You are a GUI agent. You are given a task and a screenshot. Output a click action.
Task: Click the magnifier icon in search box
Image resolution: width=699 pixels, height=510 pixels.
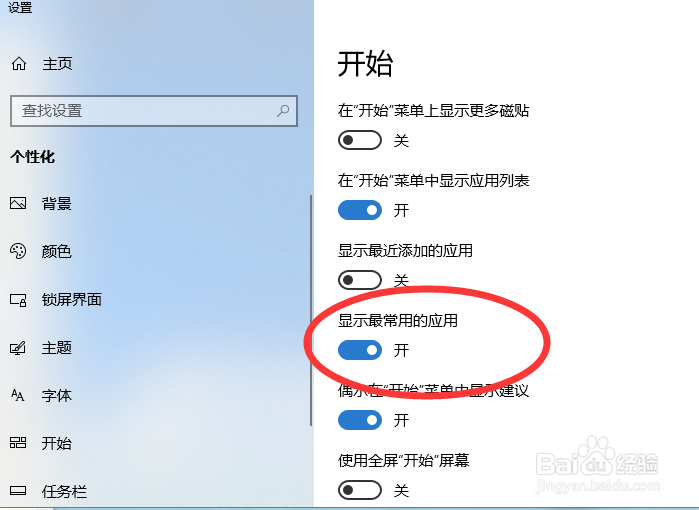pos(283,111)
